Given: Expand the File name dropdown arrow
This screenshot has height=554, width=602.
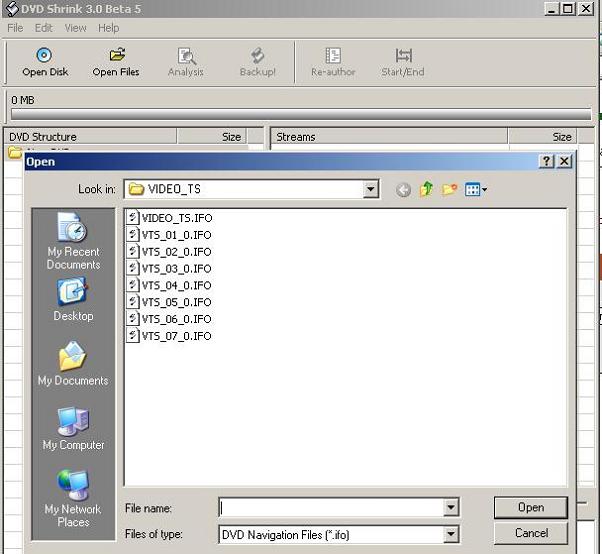Looking at the screenshot, I should point(451,508).
